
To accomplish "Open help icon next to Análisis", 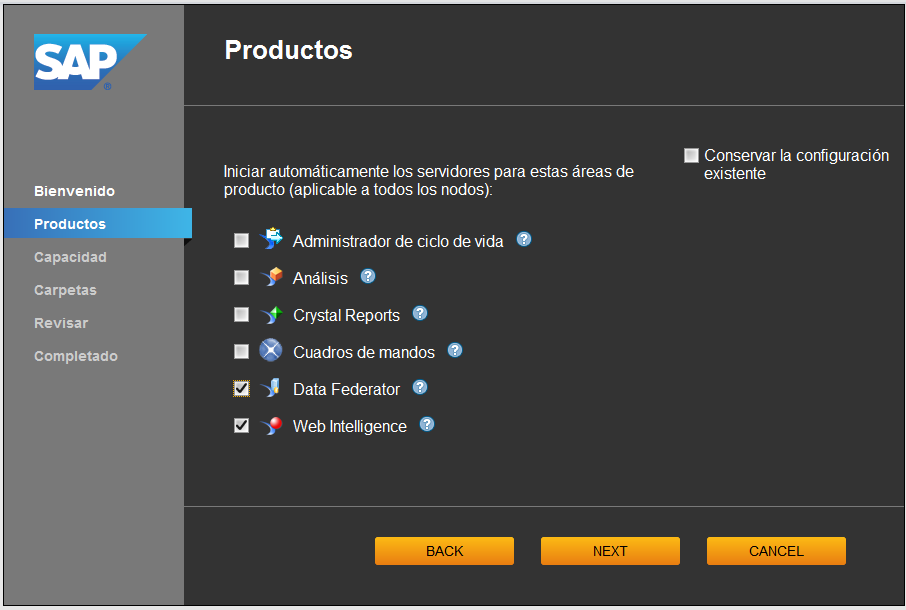I will click(x=368, y=276).
